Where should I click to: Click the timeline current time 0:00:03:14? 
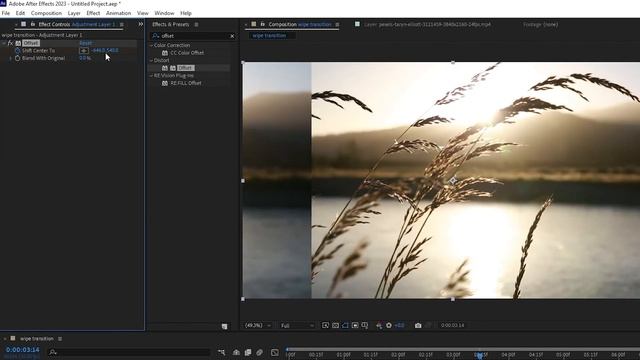click(x=22, y=350)
